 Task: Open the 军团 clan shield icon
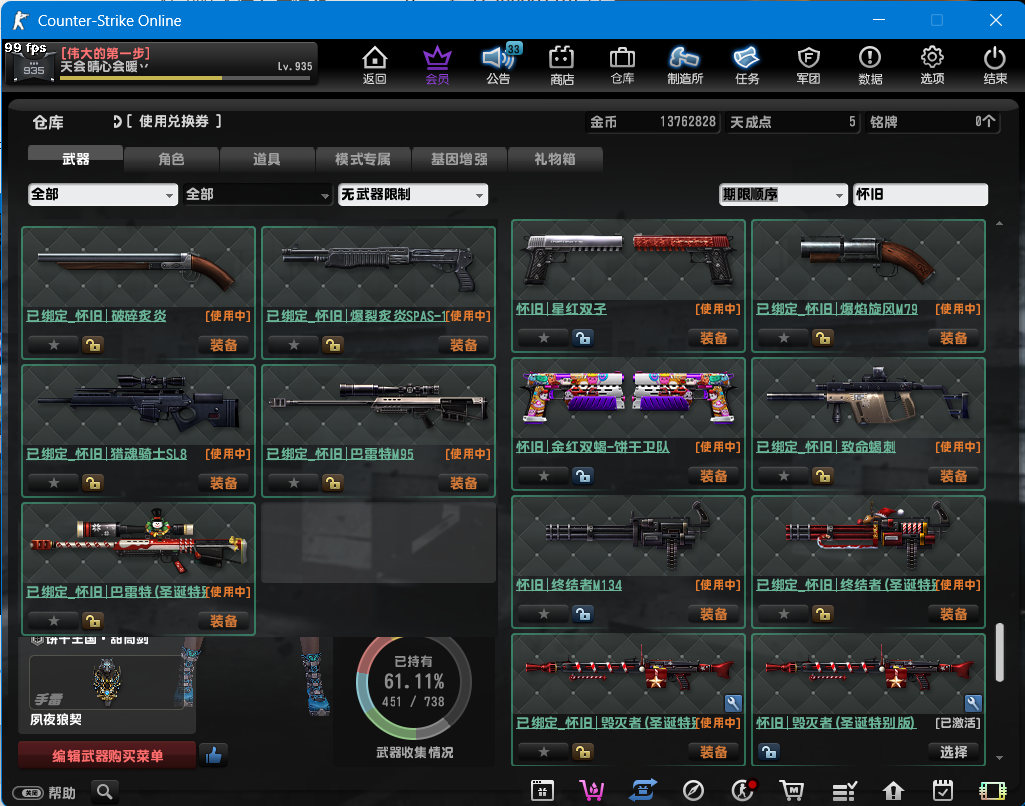(x=809, y=65)
